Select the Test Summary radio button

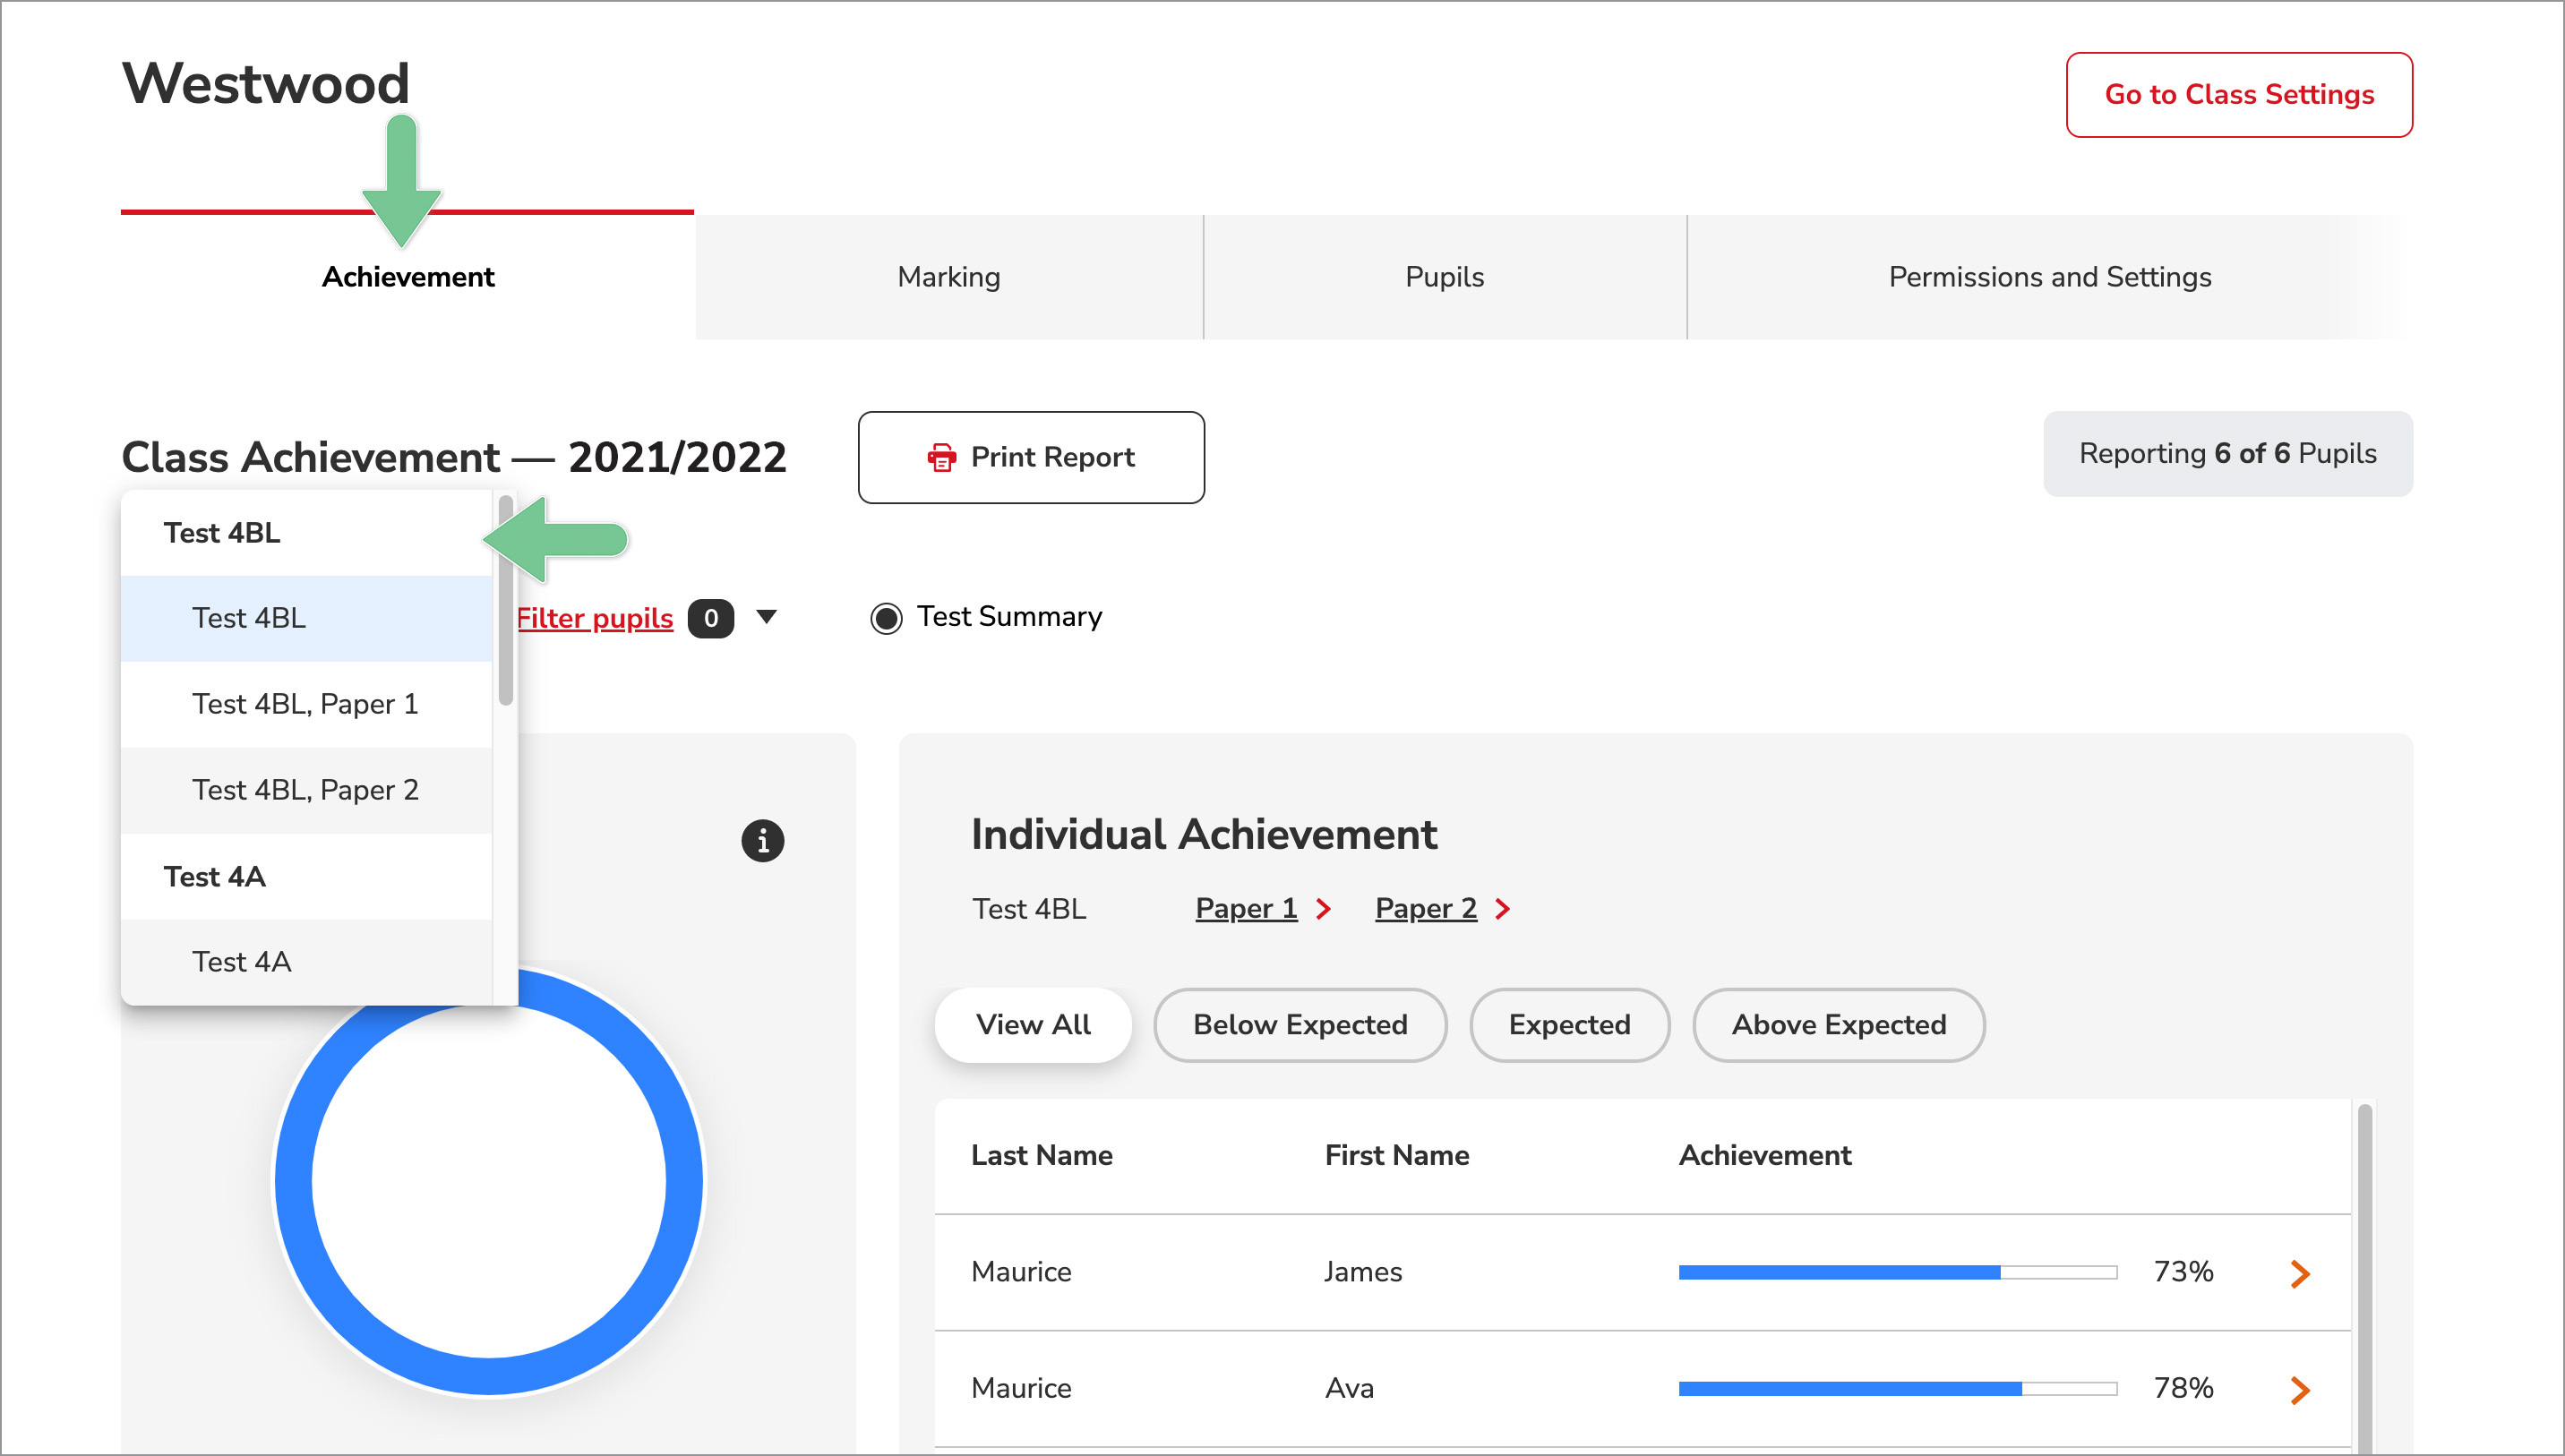click(886, 618)
